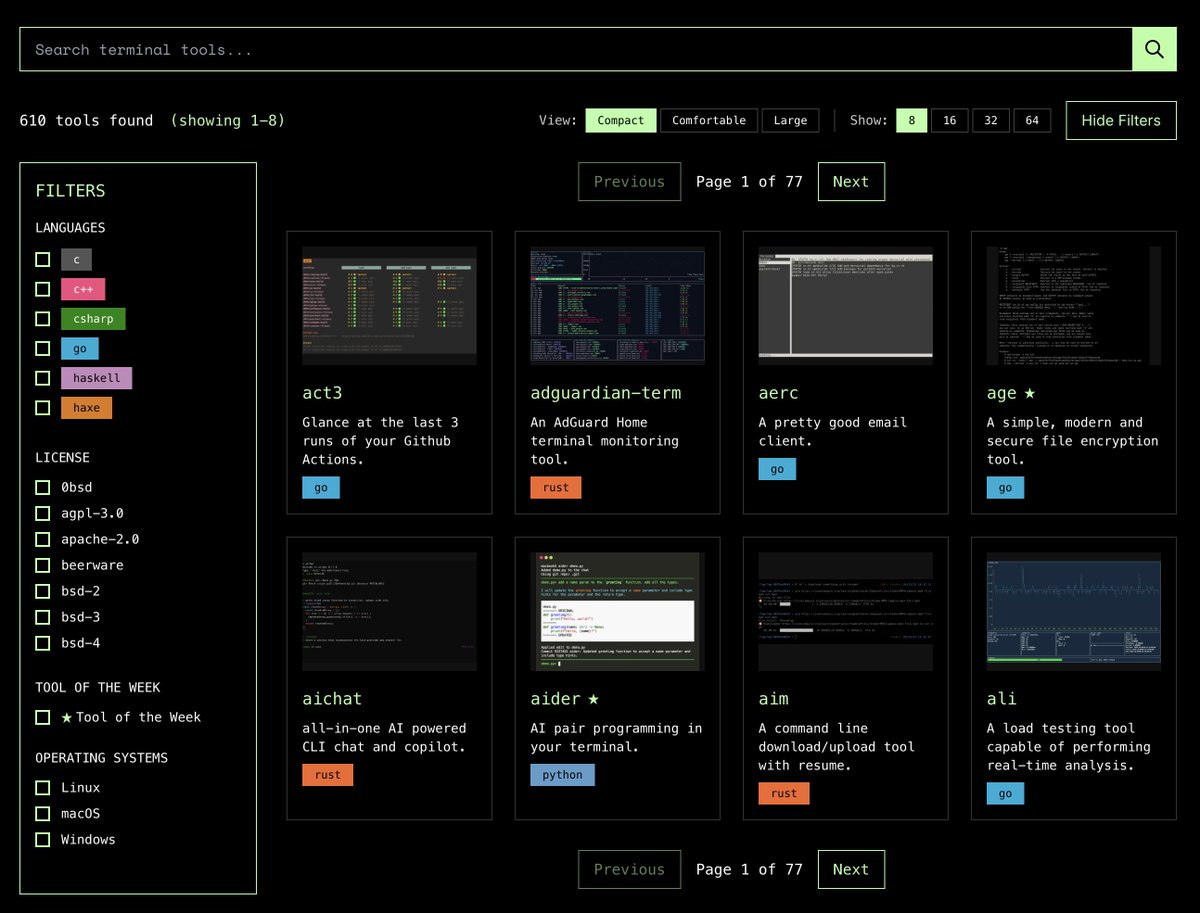The width and height of the screenshot is (1200, 913).
Task: Click the haskell language filter tag
Action: [x=96, y=378]
